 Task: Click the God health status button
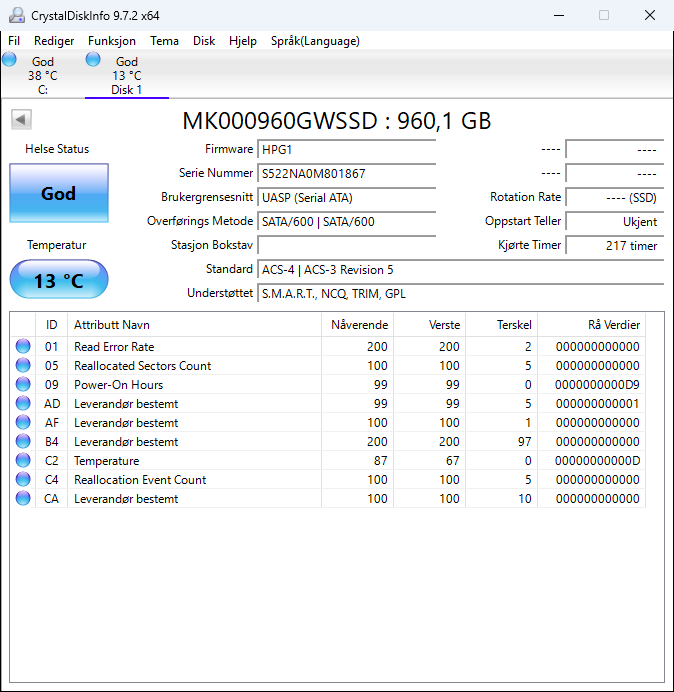[59, 193]
